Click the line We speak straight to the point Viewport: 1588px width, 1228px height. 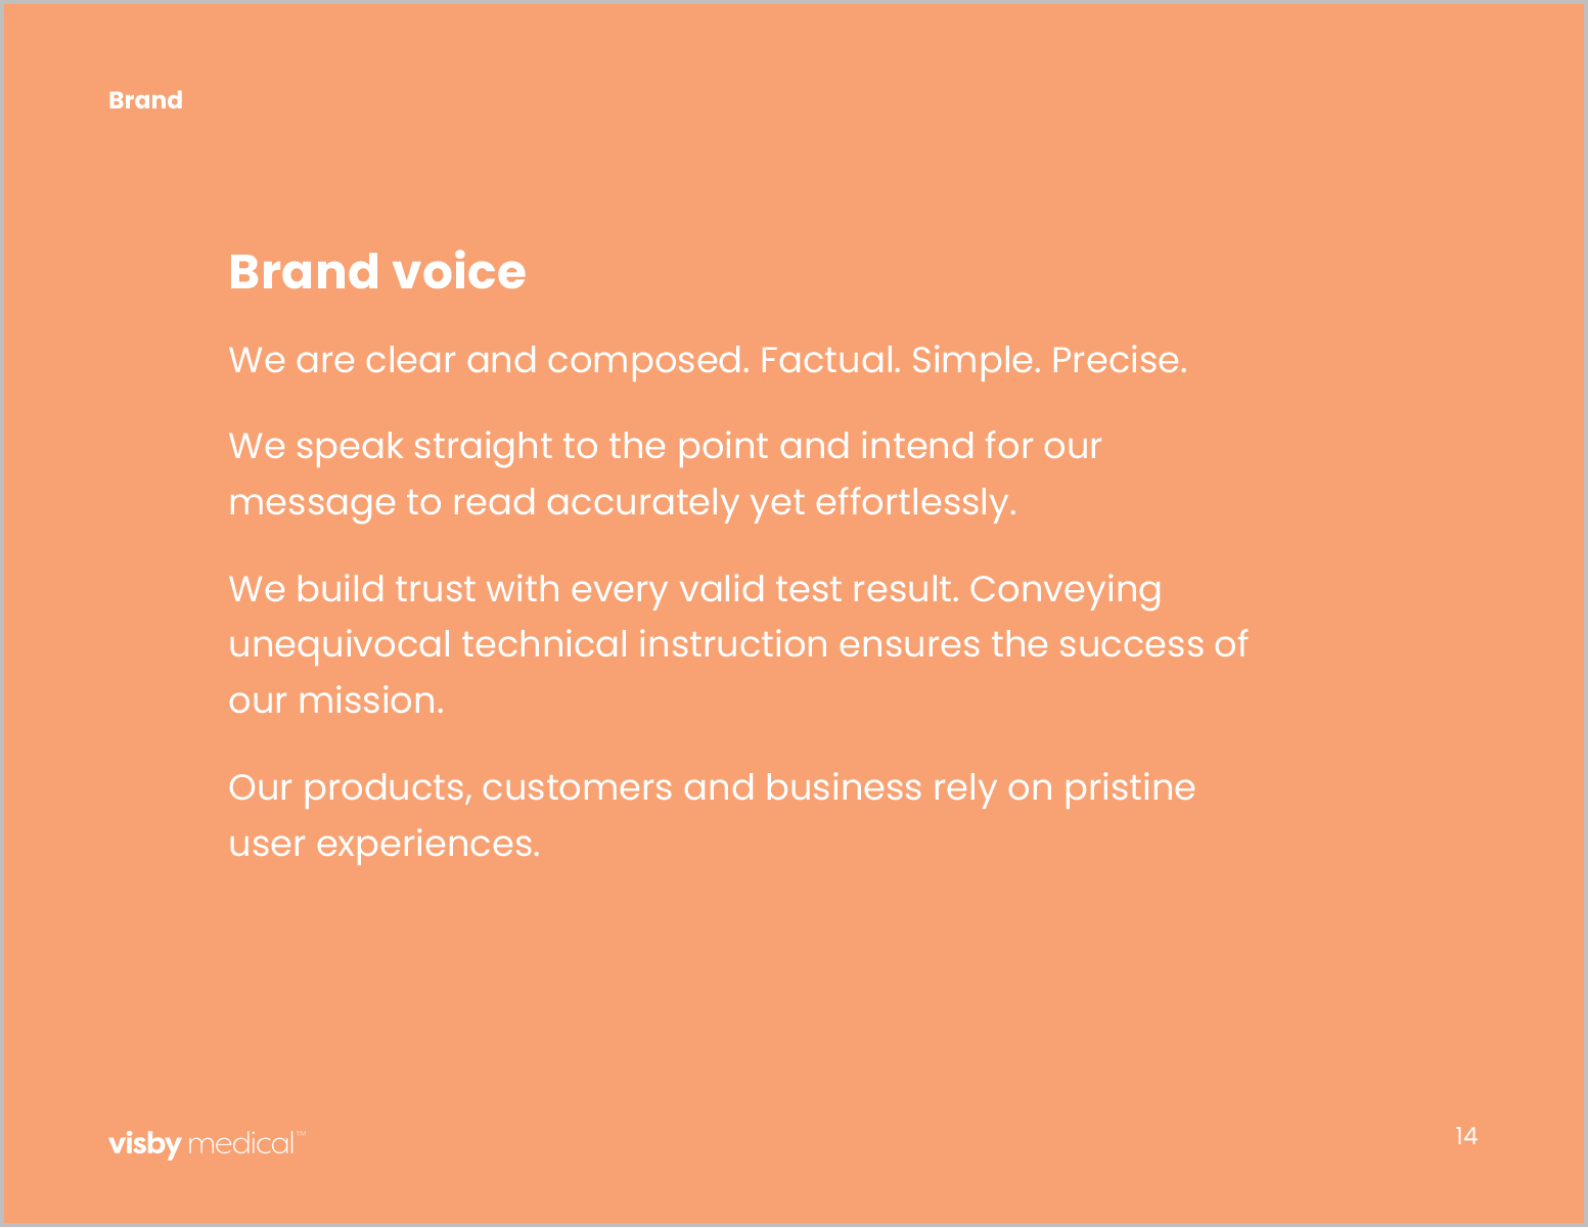(x=665, y=446)
